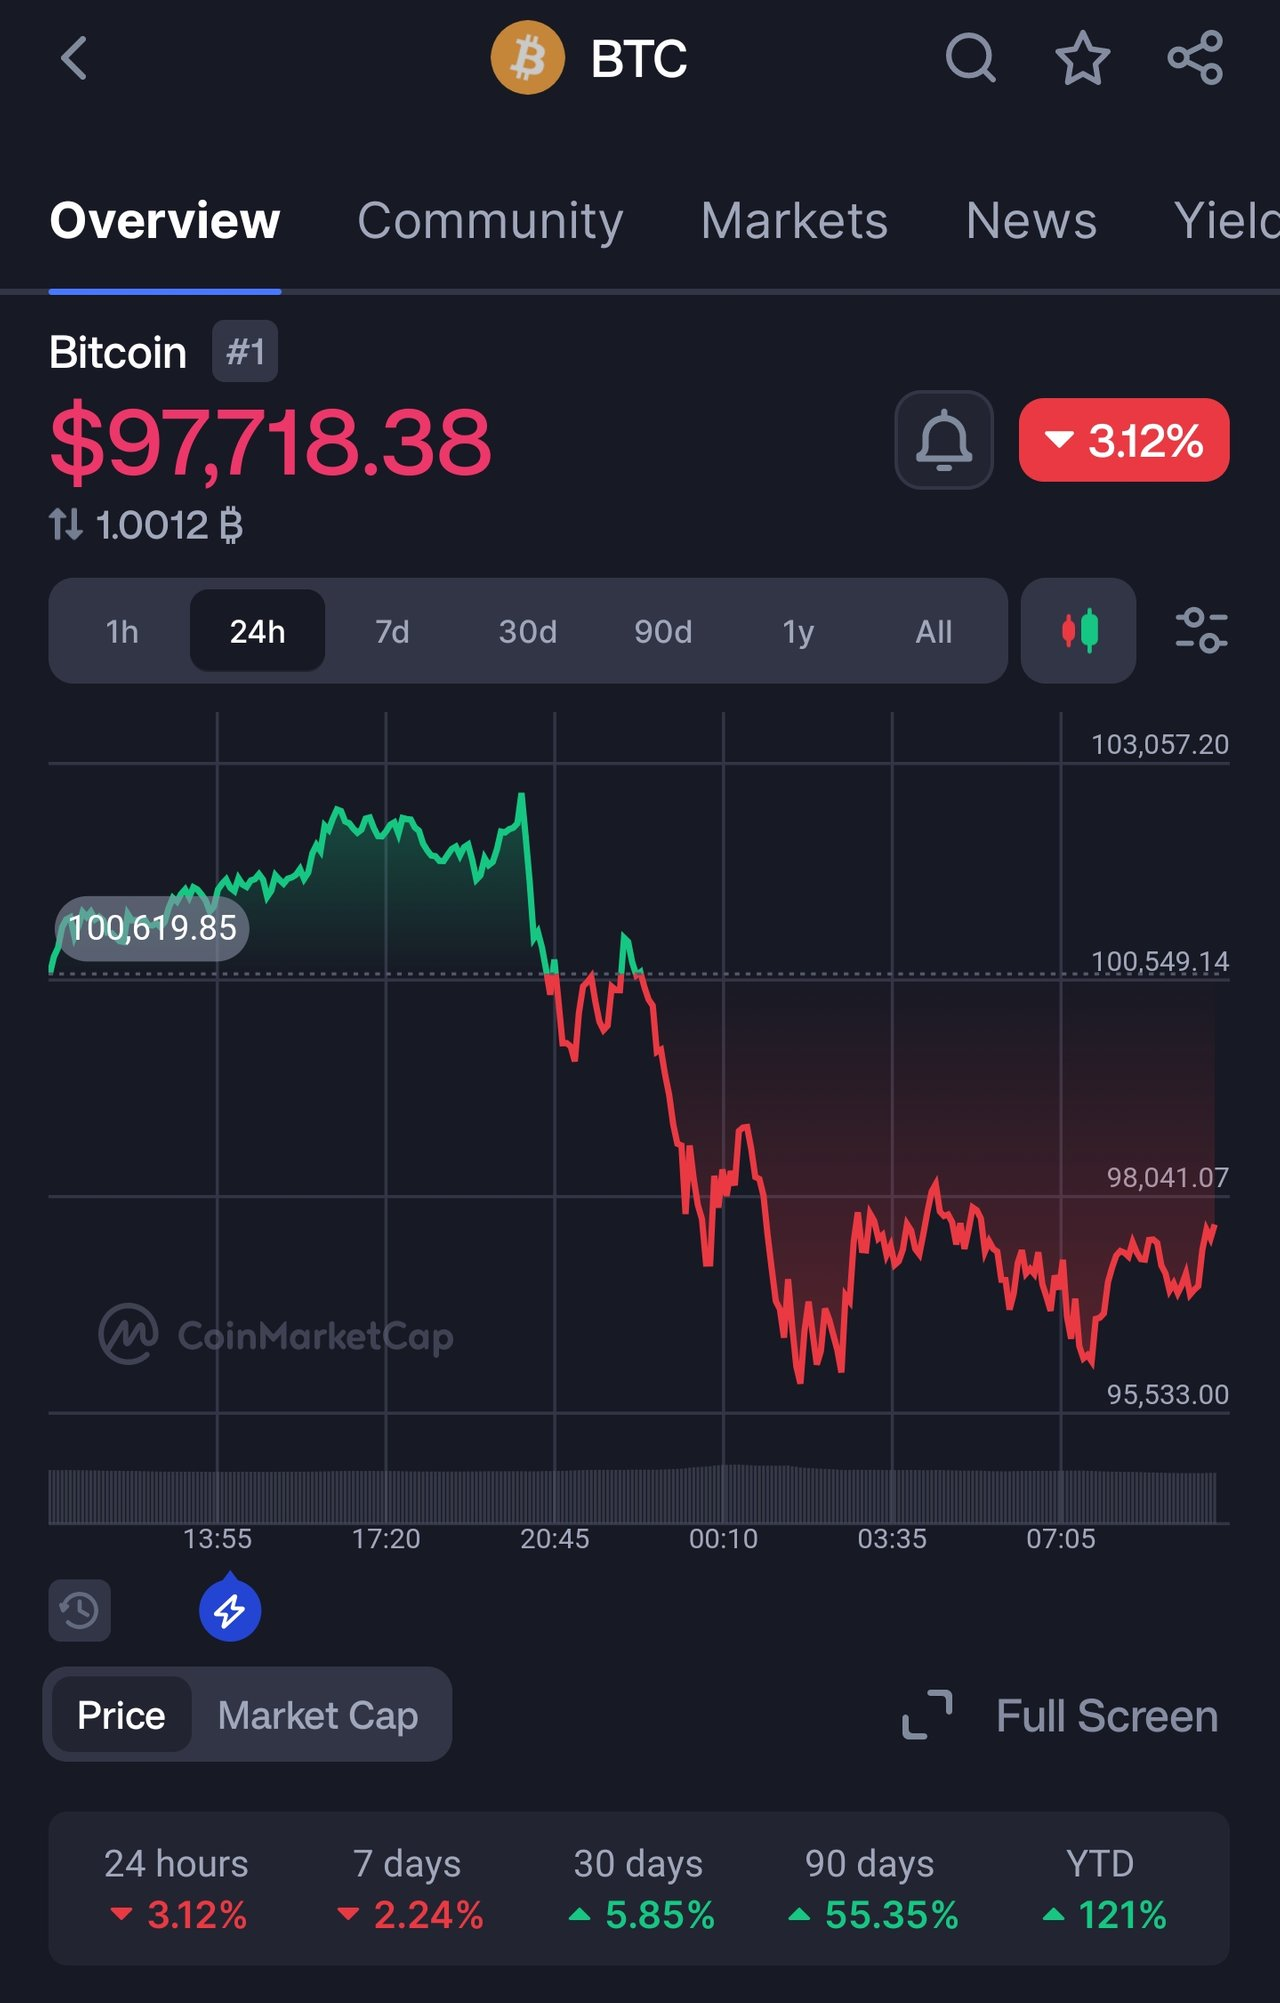This screenshot has width=1280, height=2003.
Task: Open chart settings sliders icon
Action: pyautogui.click(x=1200, y=631)
